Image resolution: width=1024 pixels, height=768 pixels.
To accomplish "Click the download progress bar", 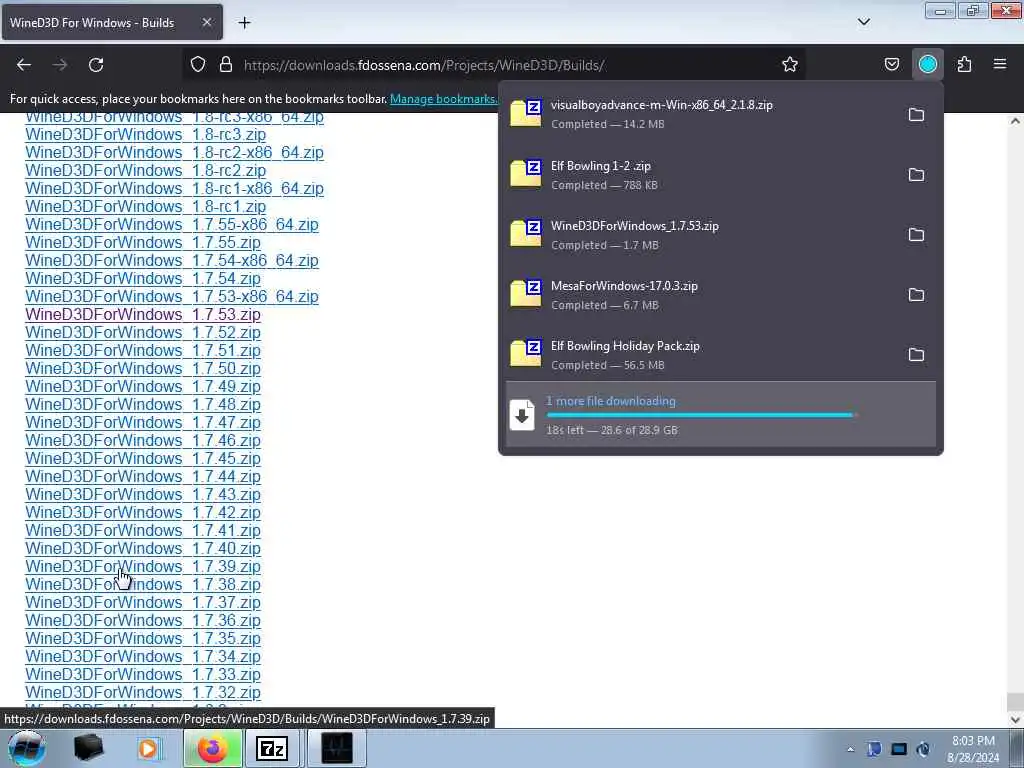I will click(x=701, y=415).
